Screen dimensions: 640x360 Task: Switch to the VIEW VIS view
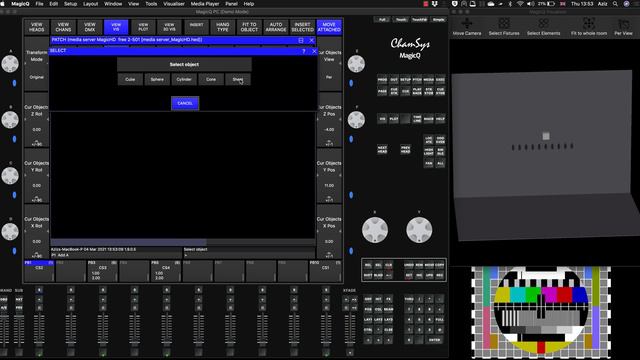pos(116,27)
